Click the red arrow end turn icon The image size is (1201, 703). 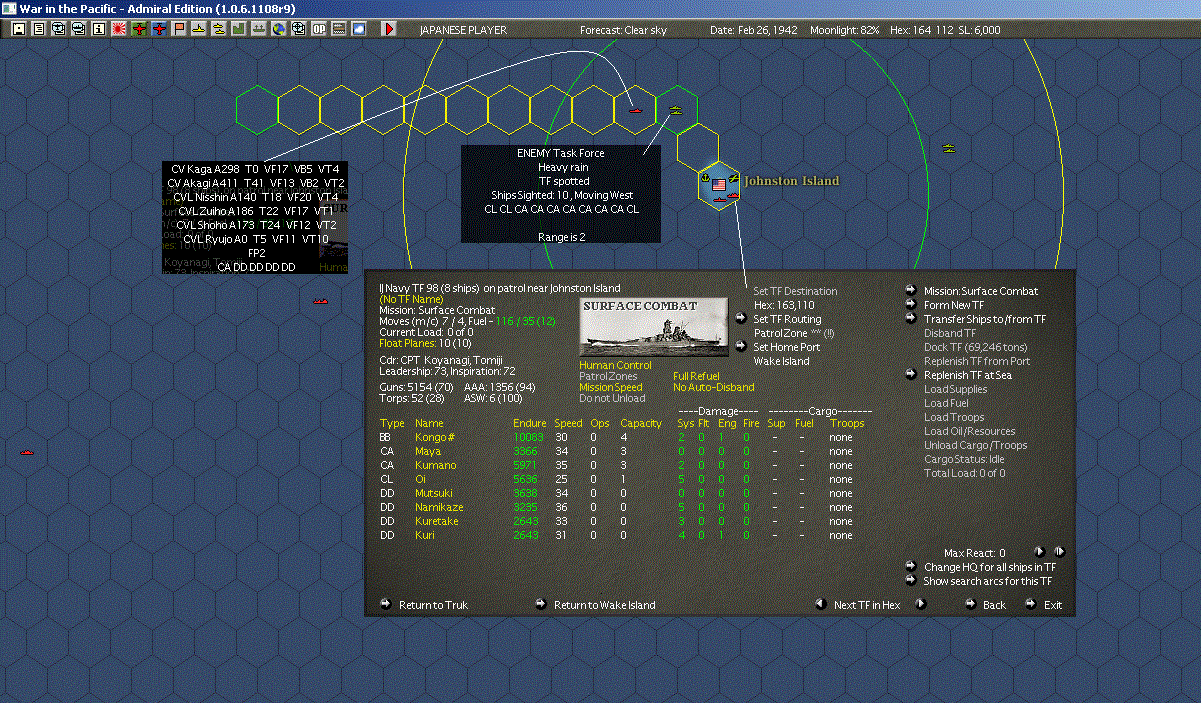(389, 29)
